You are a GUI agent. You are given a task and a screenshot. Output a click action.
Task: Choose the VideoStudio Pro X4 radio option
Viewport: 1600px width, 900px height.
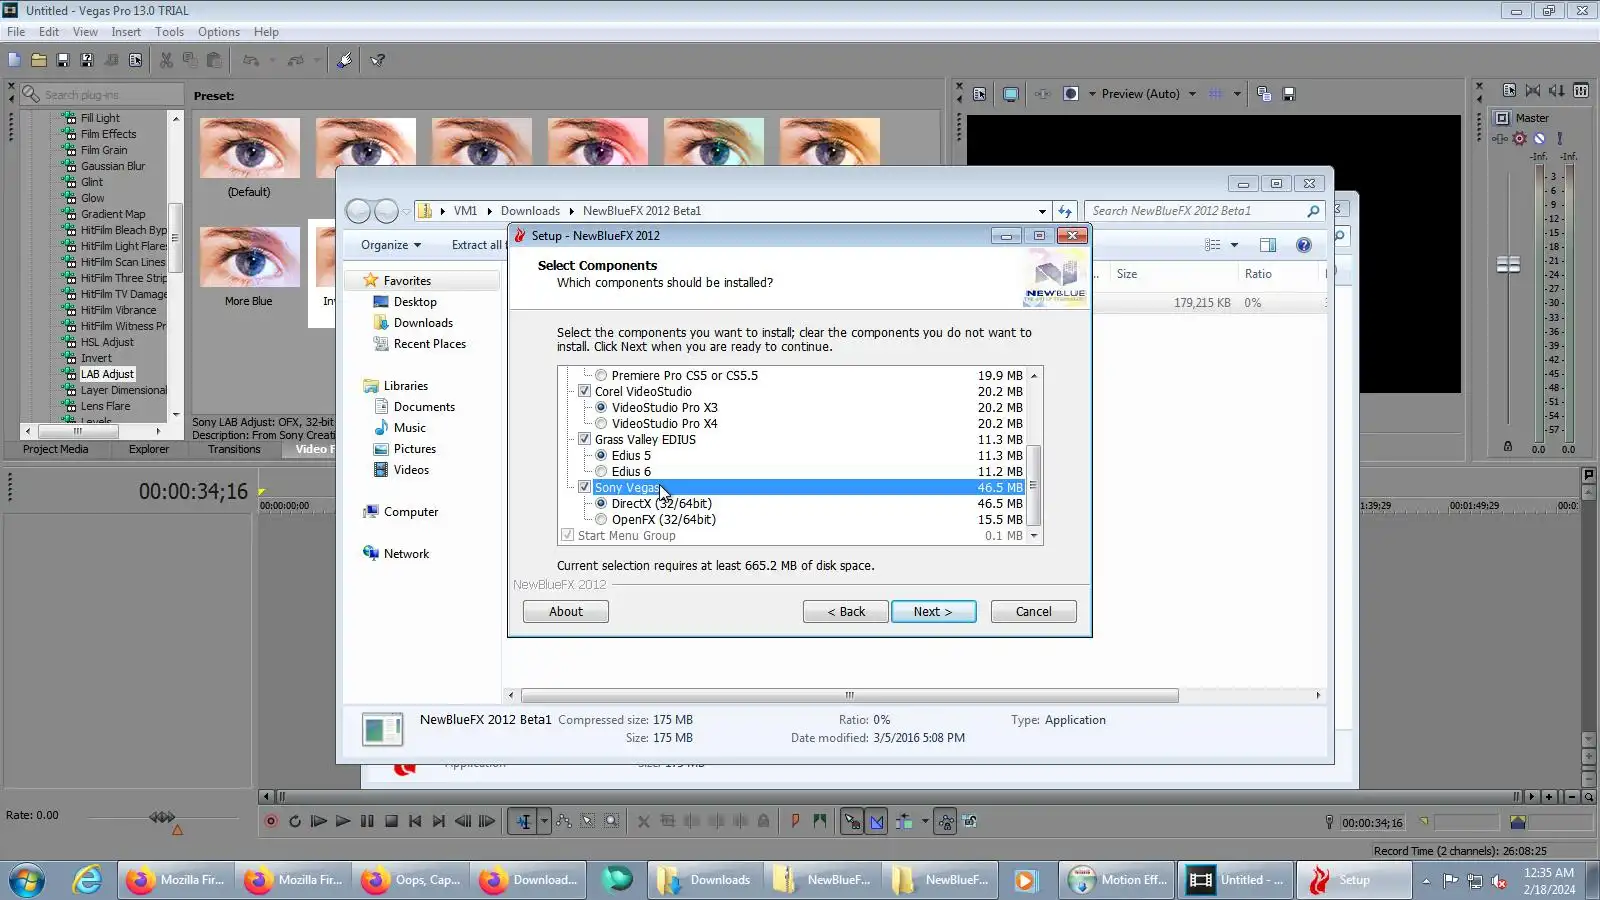tap(601, 424)
